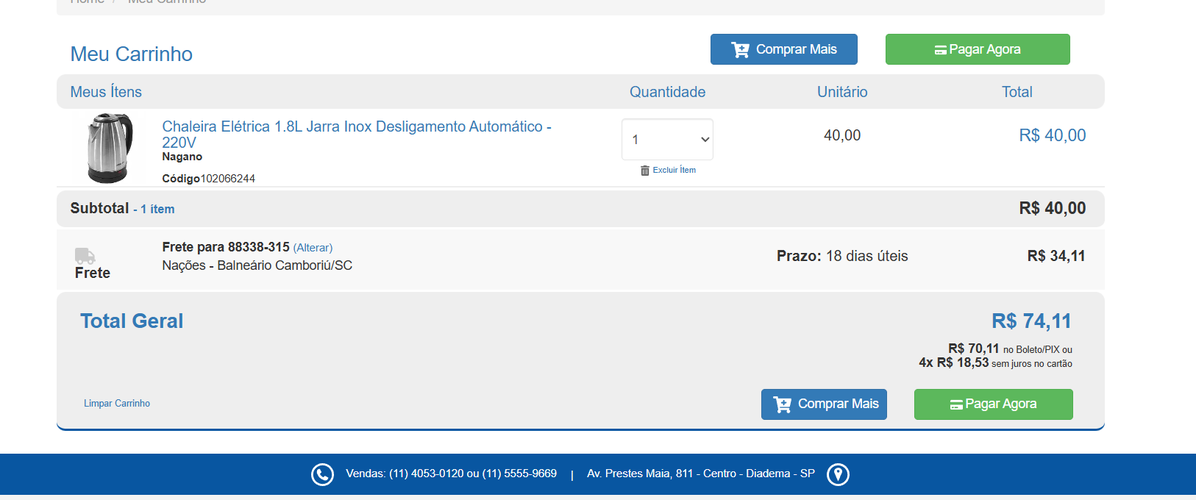Click the delivery truck Frete icon

click(x=85, y=256)
